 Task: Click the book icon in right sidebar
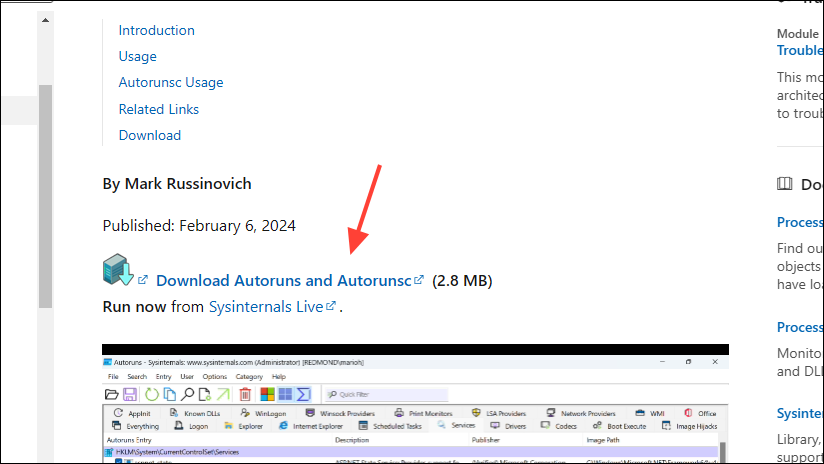coord(785,184)
